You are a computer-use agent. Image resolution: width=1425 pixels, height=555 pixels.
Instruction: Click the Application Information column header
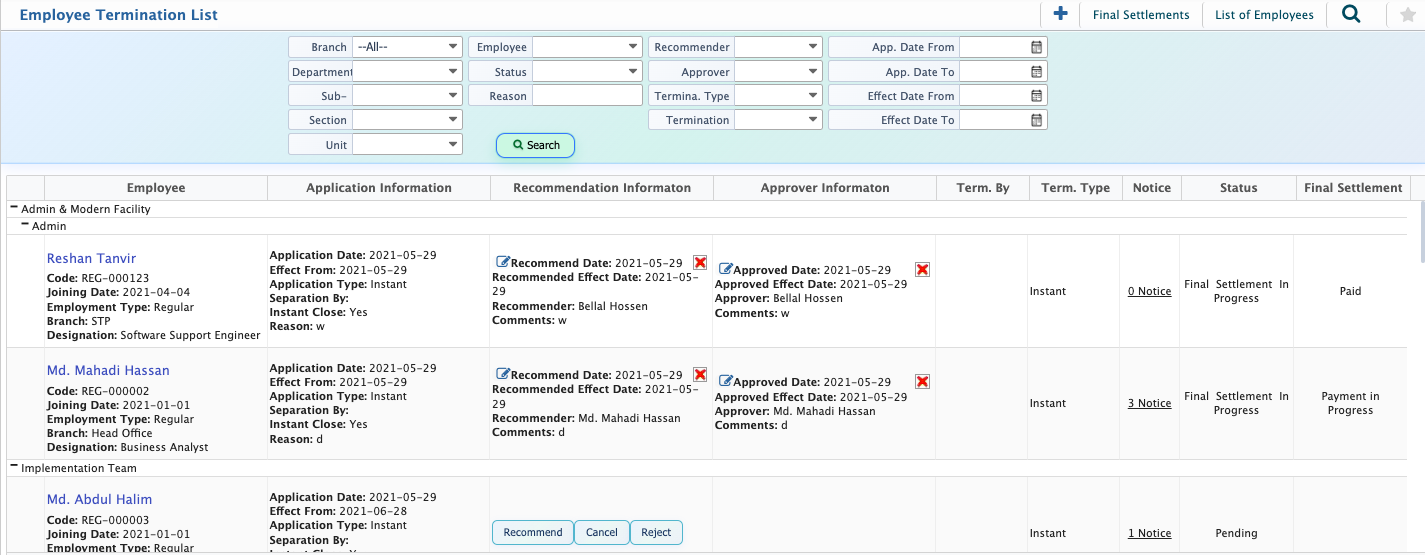(379, 188)
